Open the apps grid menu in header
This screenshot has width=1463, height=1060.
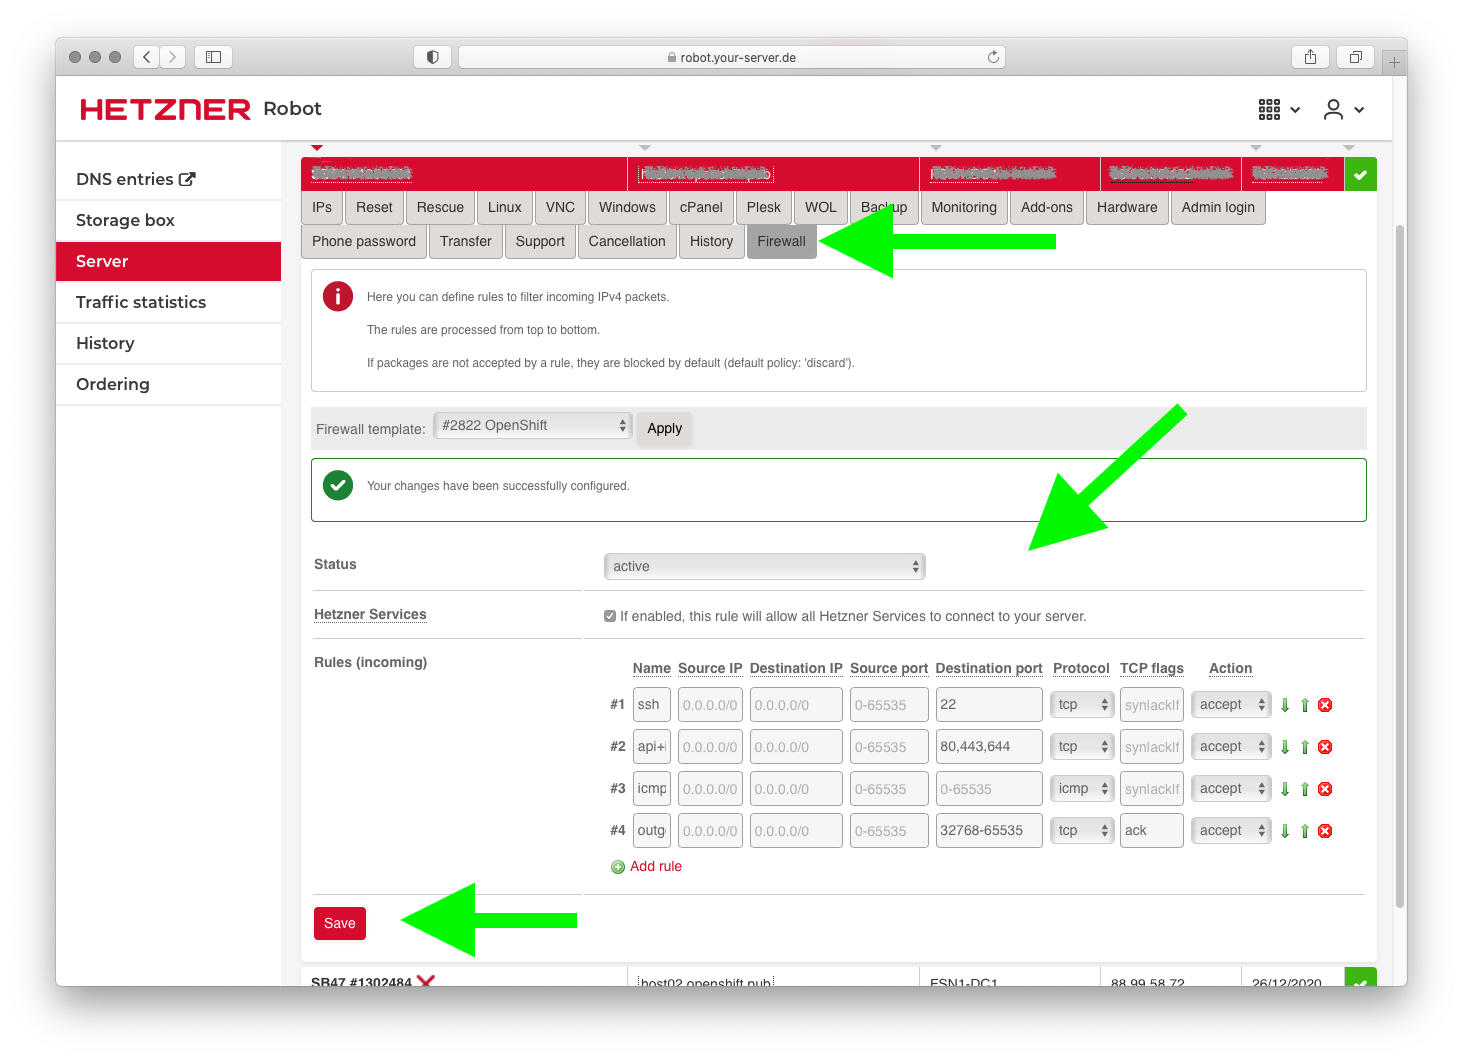pyautogui.click(x=1279, y=110)
